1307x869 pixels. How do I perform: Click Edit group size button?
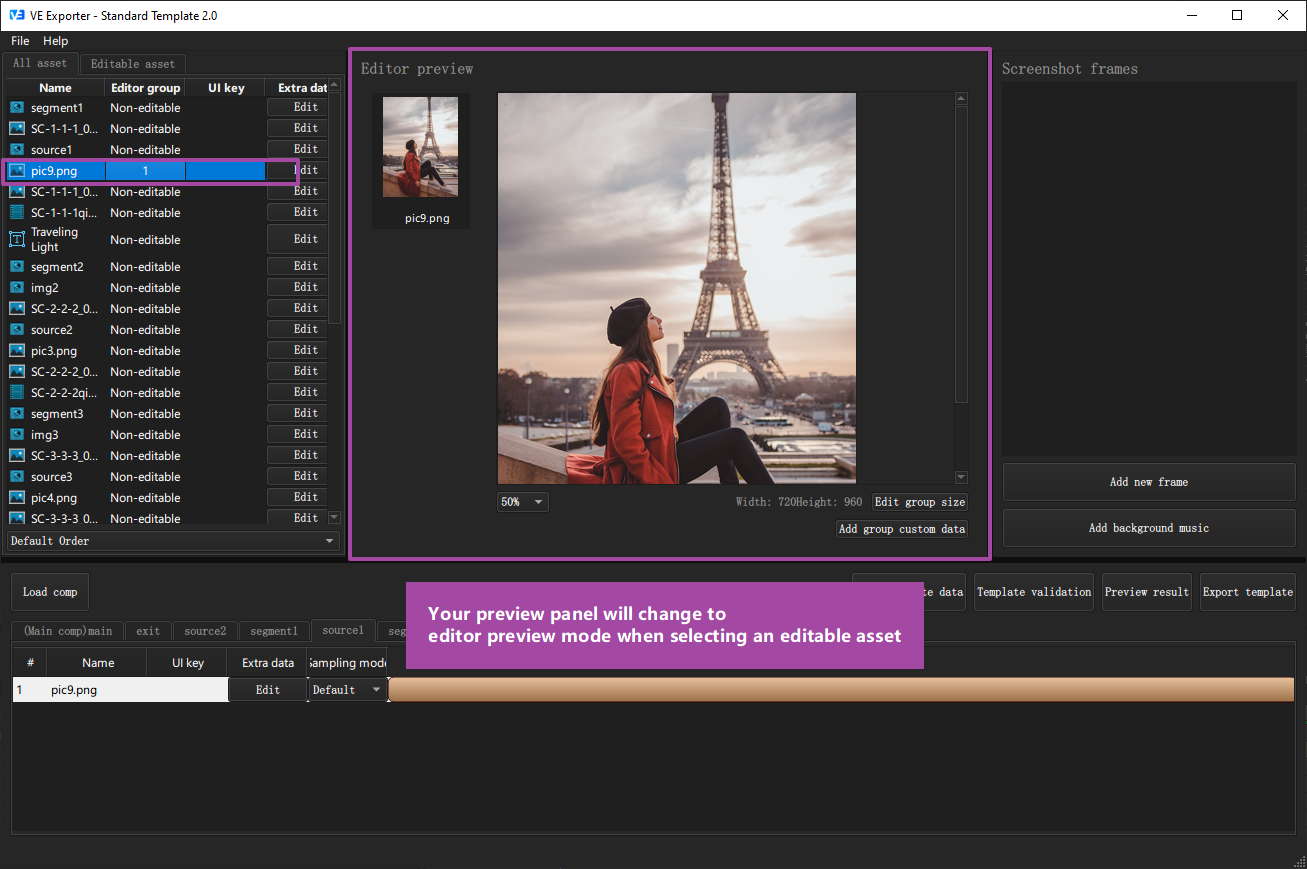[920, 502]
